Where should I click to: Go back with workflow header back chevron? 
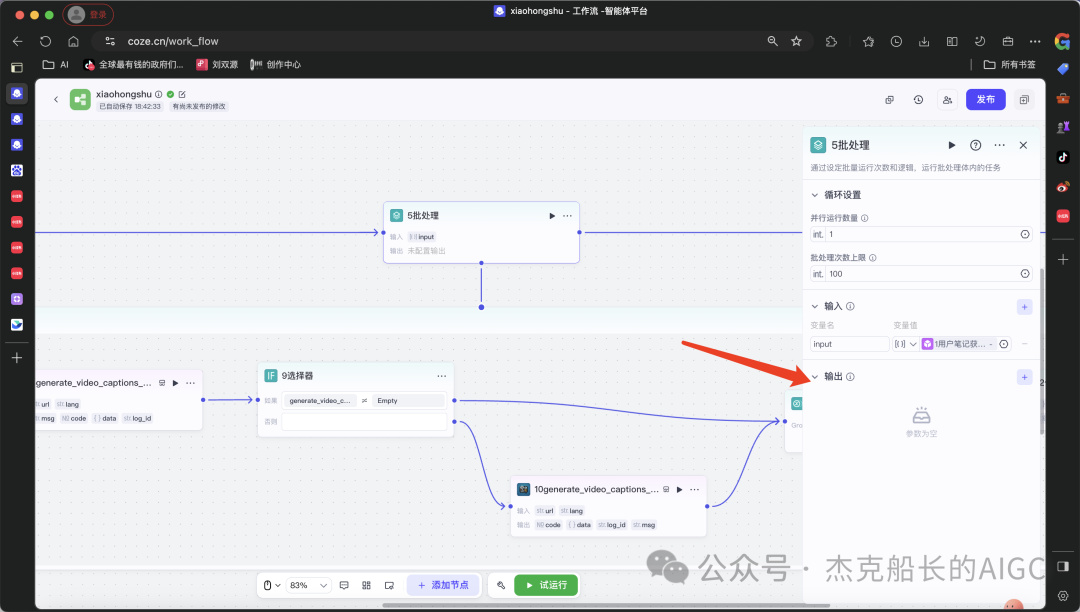(56, 100)
